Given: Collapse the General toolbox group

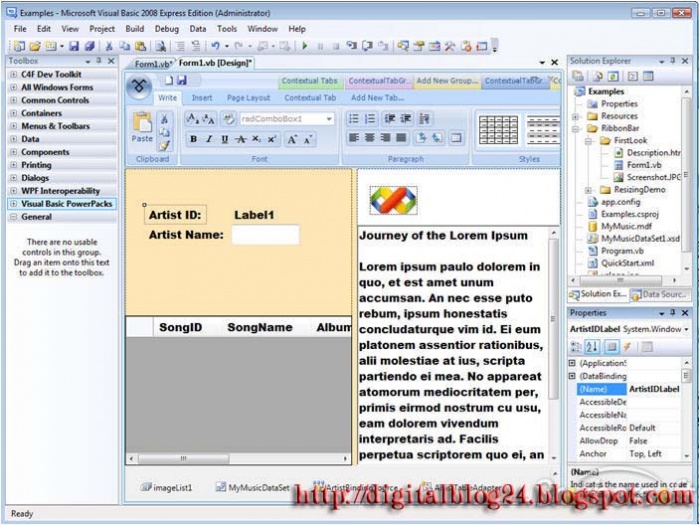Looking at the screenshot, I should [13, 217].
